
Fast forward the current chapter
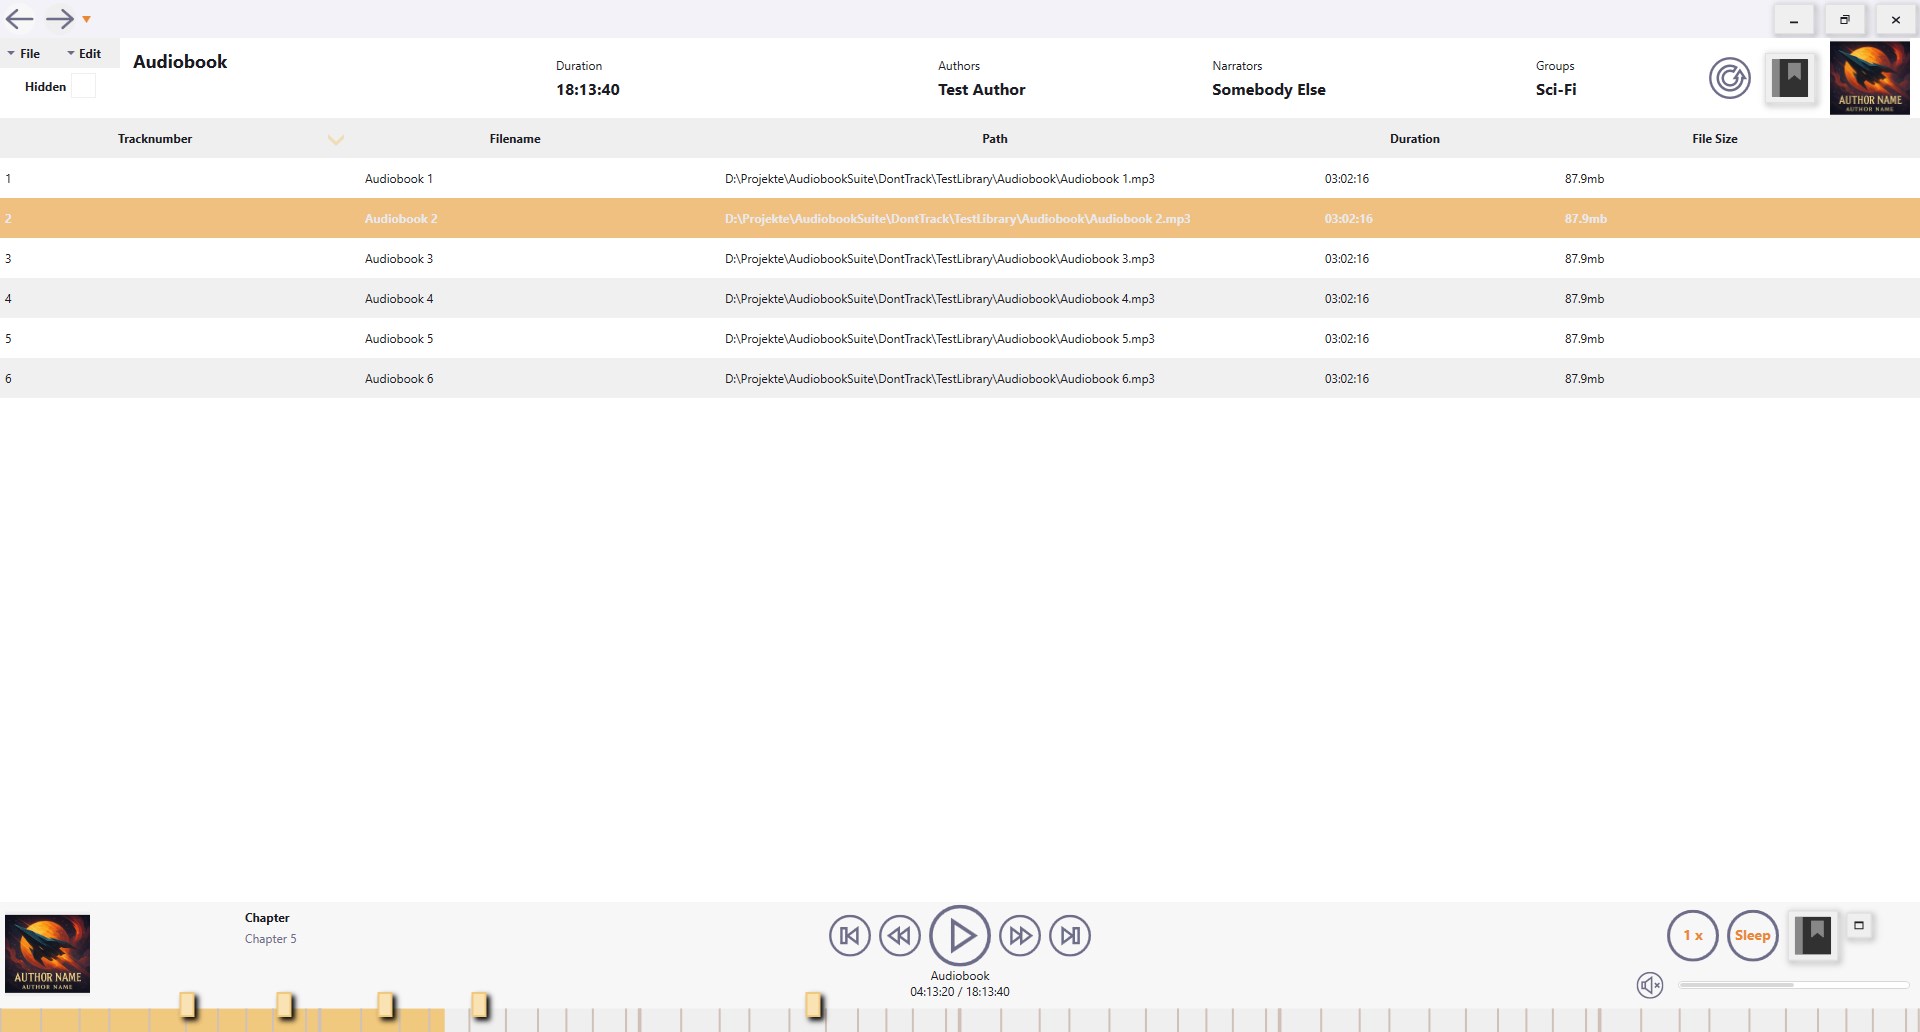tap(1020, 935)
